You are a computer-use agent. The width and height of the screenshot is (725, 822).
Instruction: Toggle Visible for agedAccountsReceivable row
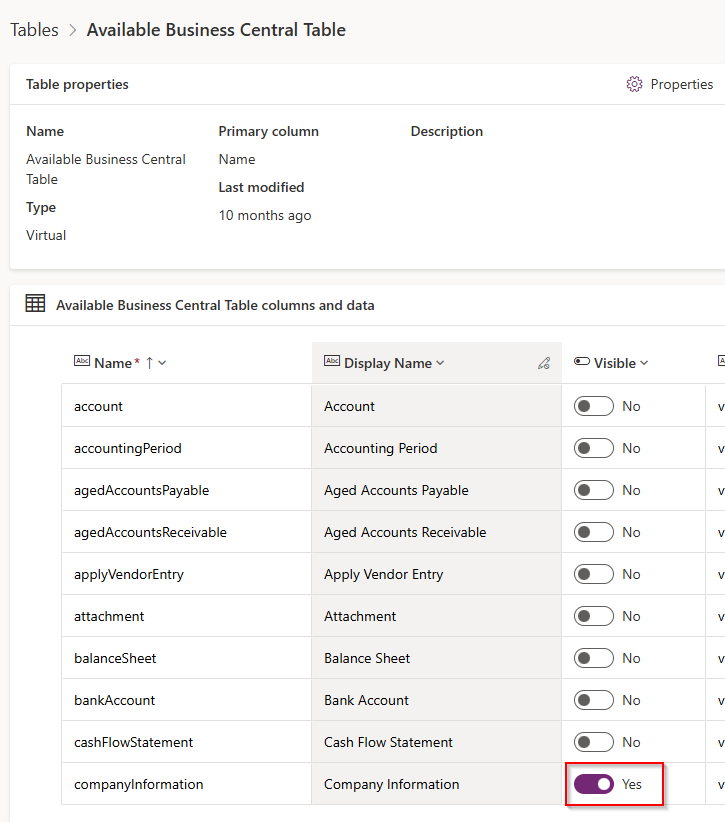[593, 532]
